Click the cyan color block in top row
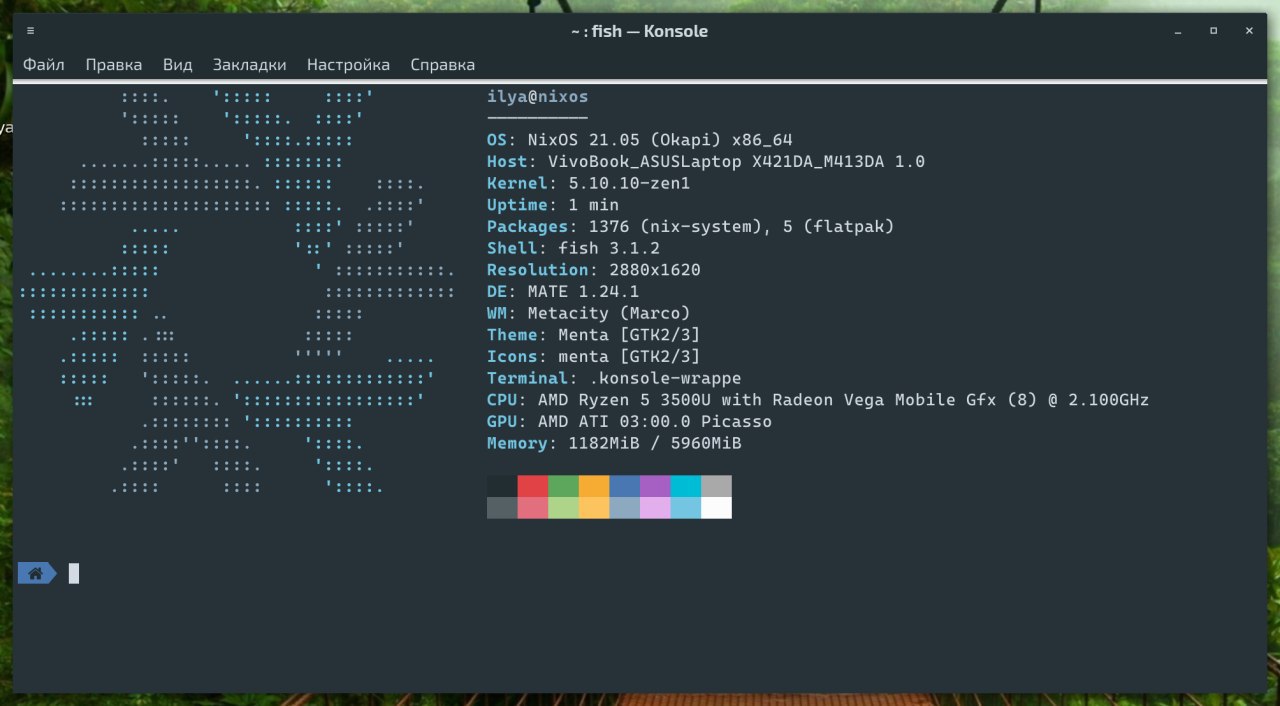Viewport: 1280px width, 706px height. [x=686, y=486]
